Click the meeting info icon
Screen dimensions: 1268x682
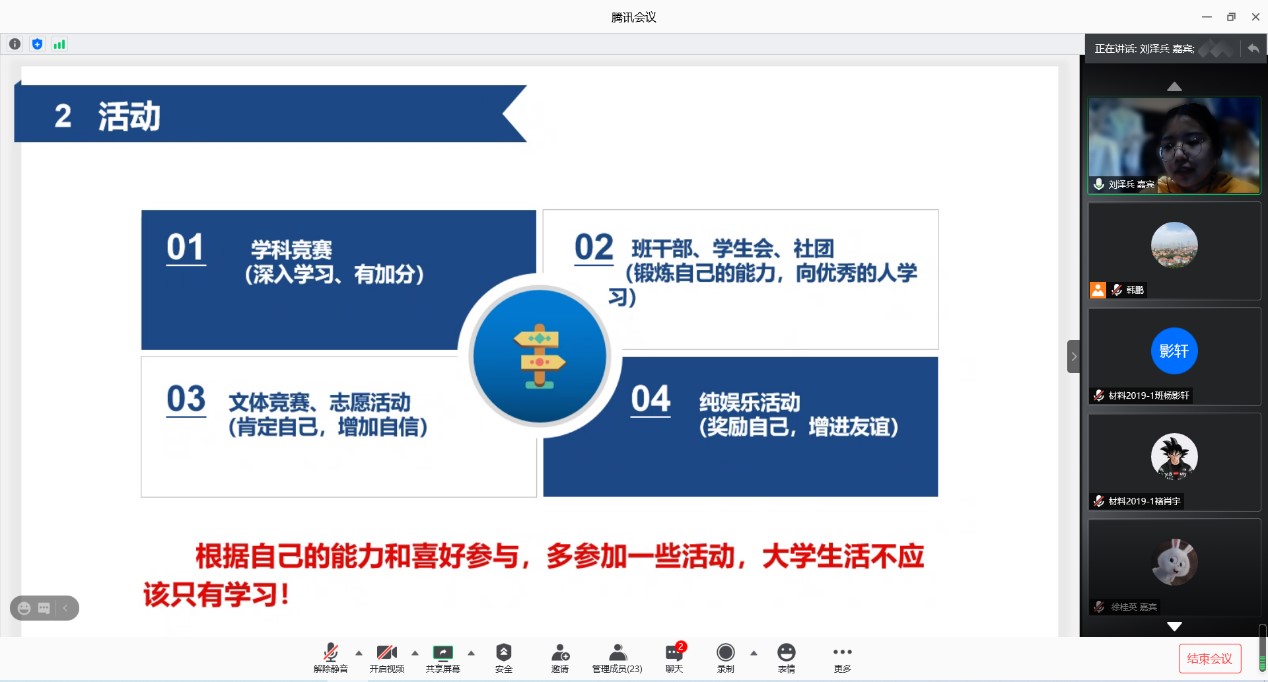point(14,44)
